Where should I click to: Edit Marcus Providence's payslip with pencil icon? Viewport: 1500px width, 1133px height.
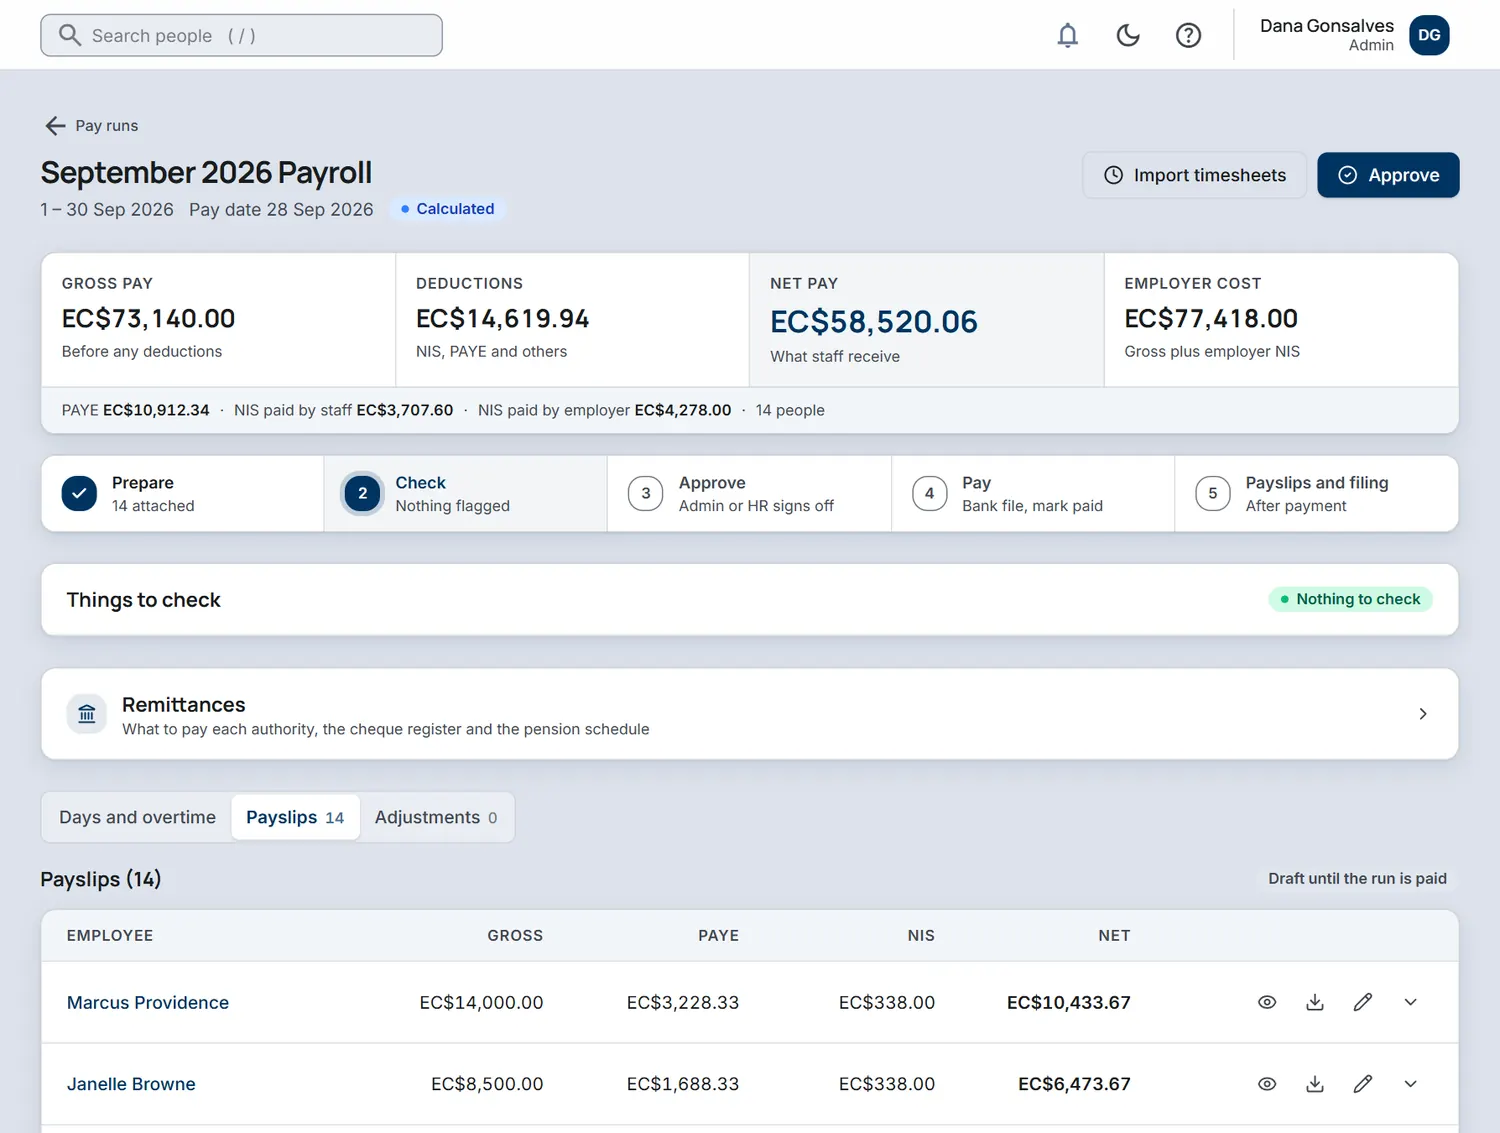(1363, 1002)
